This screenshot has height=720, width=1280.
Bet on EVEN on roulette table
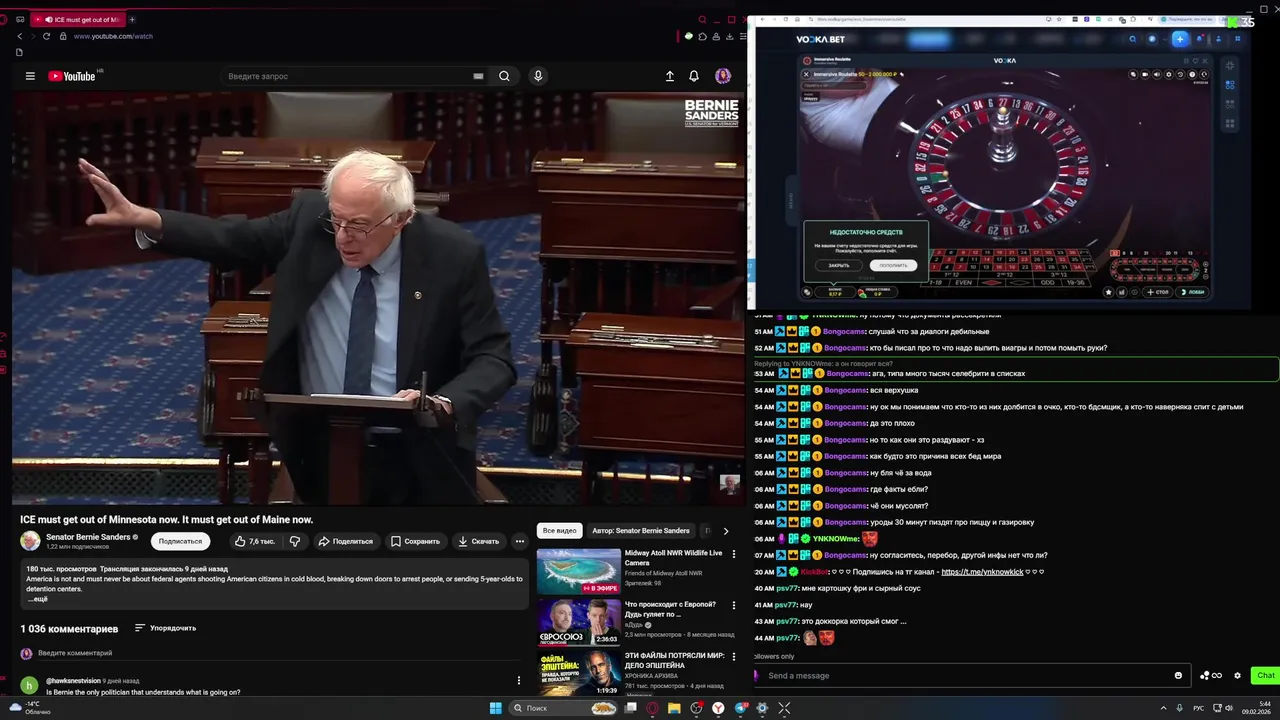(x=963, y=283)
